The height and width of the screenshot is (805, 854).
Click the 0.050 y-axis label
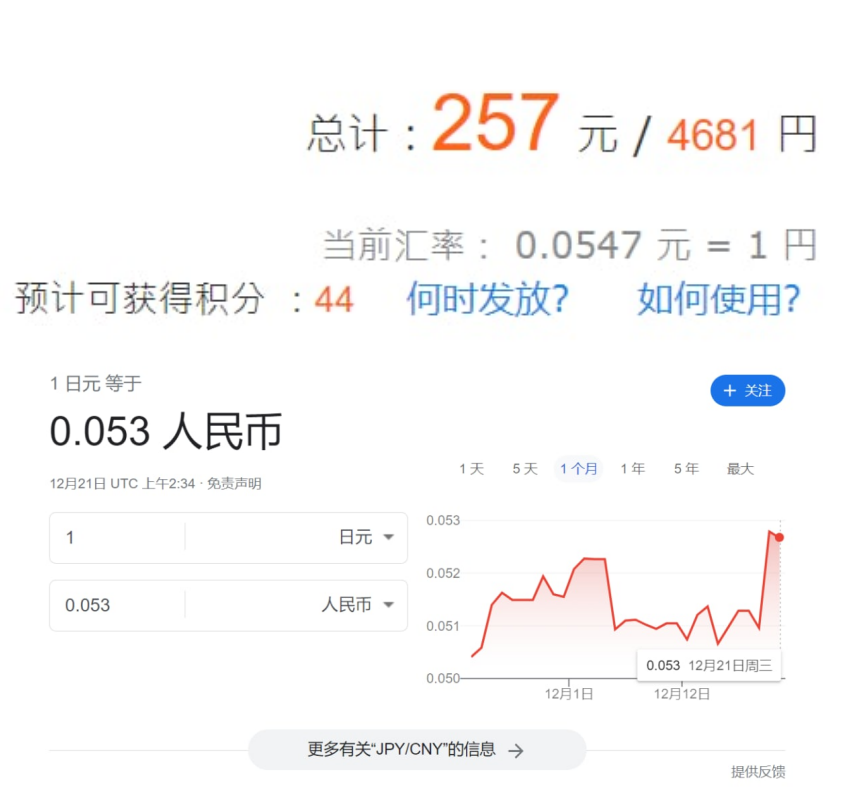click(443, 678)
